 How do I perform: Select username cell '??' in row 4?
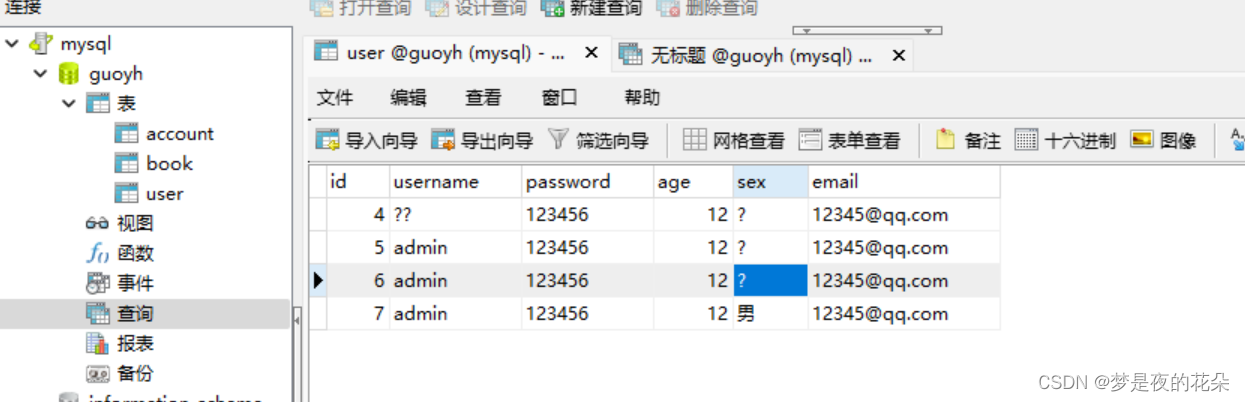click(456, 214)
